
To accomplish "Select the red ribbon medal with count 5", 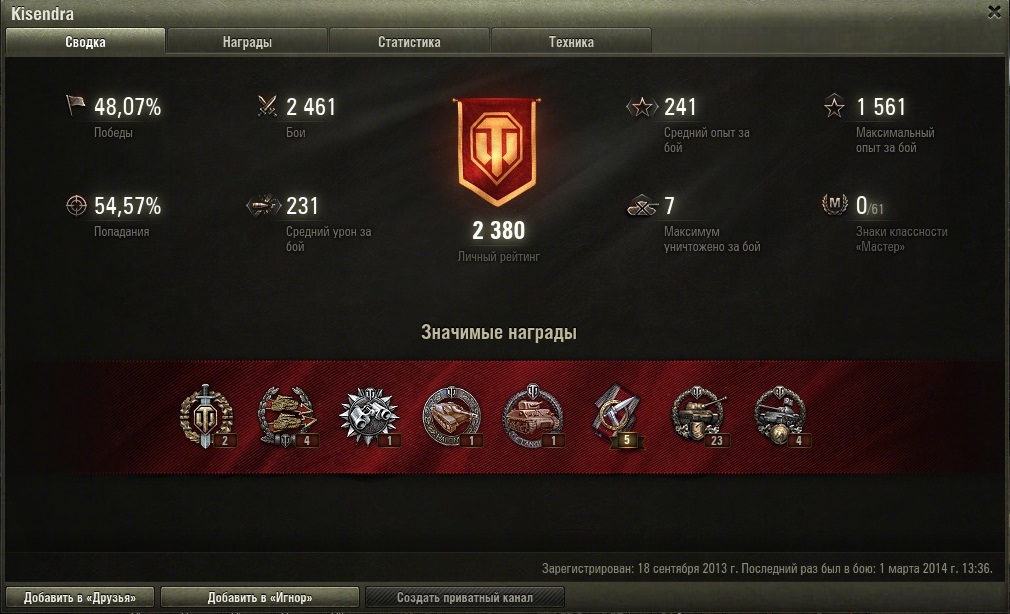I will tap(616, 417).
